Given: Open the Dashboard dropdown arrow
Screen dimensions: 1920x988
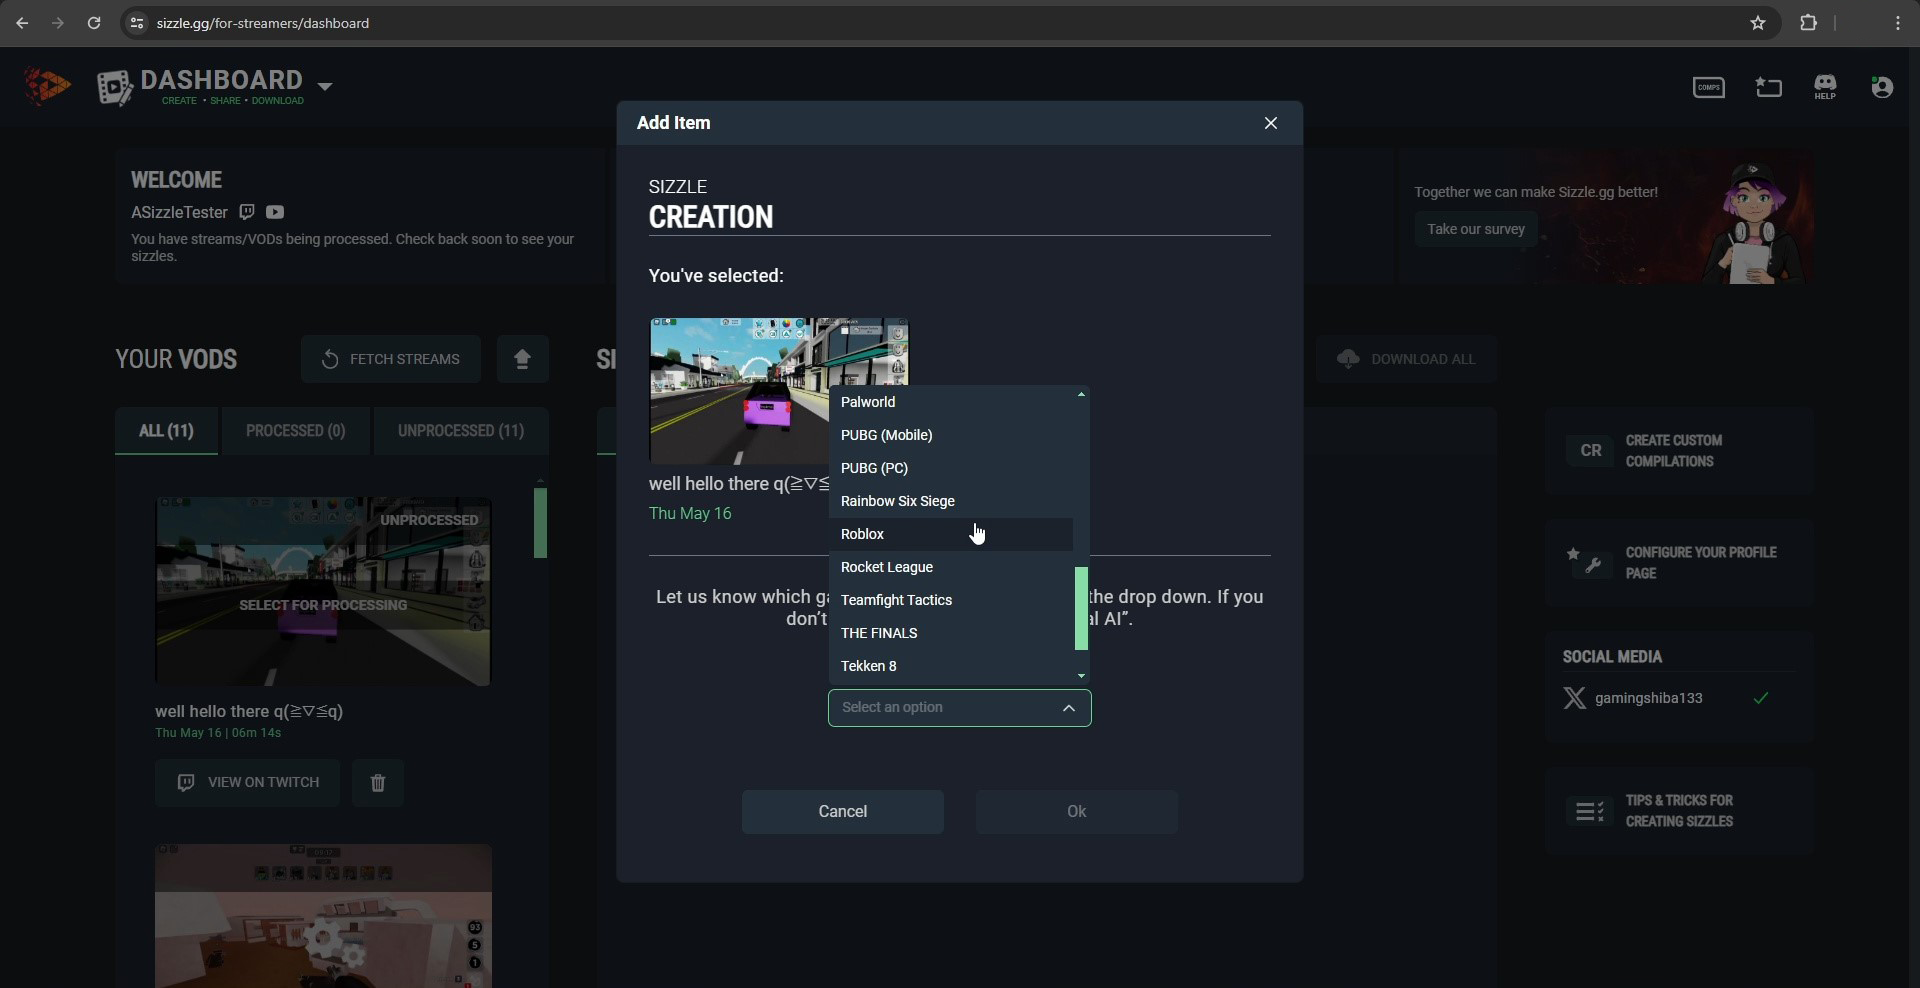Looking at the screenshot, I should pyautogui.click(x=325, y=87).
